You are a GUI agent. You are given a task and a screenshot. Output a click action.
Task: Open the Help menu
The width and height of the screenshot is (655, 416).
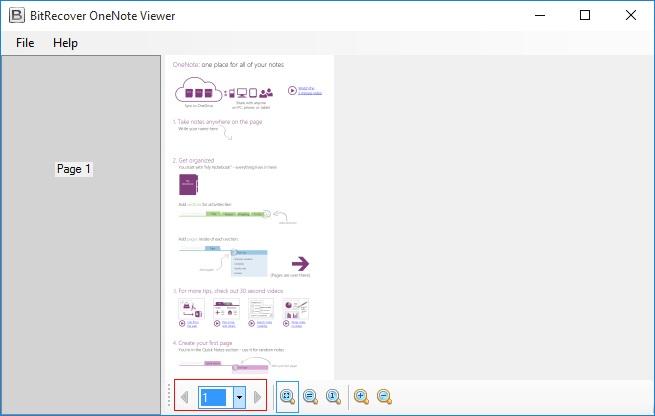pos(65,43)
